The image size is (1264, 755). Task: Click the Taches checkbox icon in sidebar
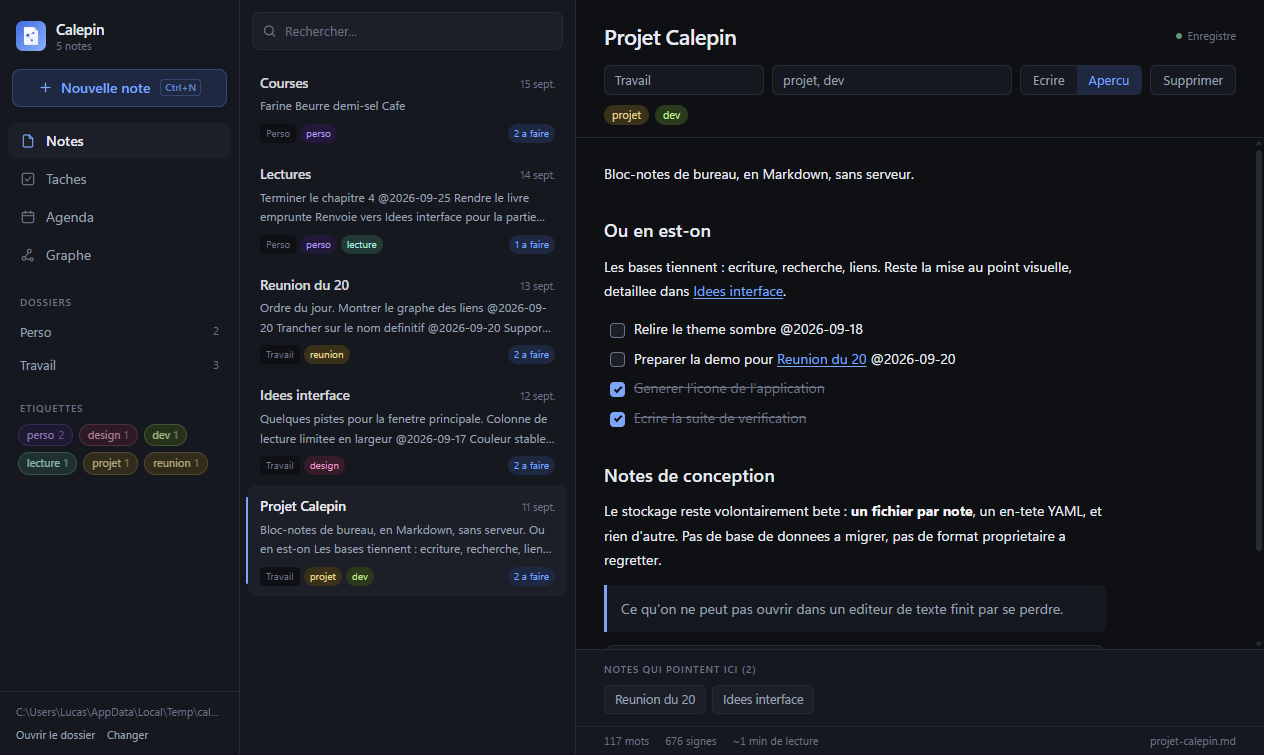pos(28,179)
